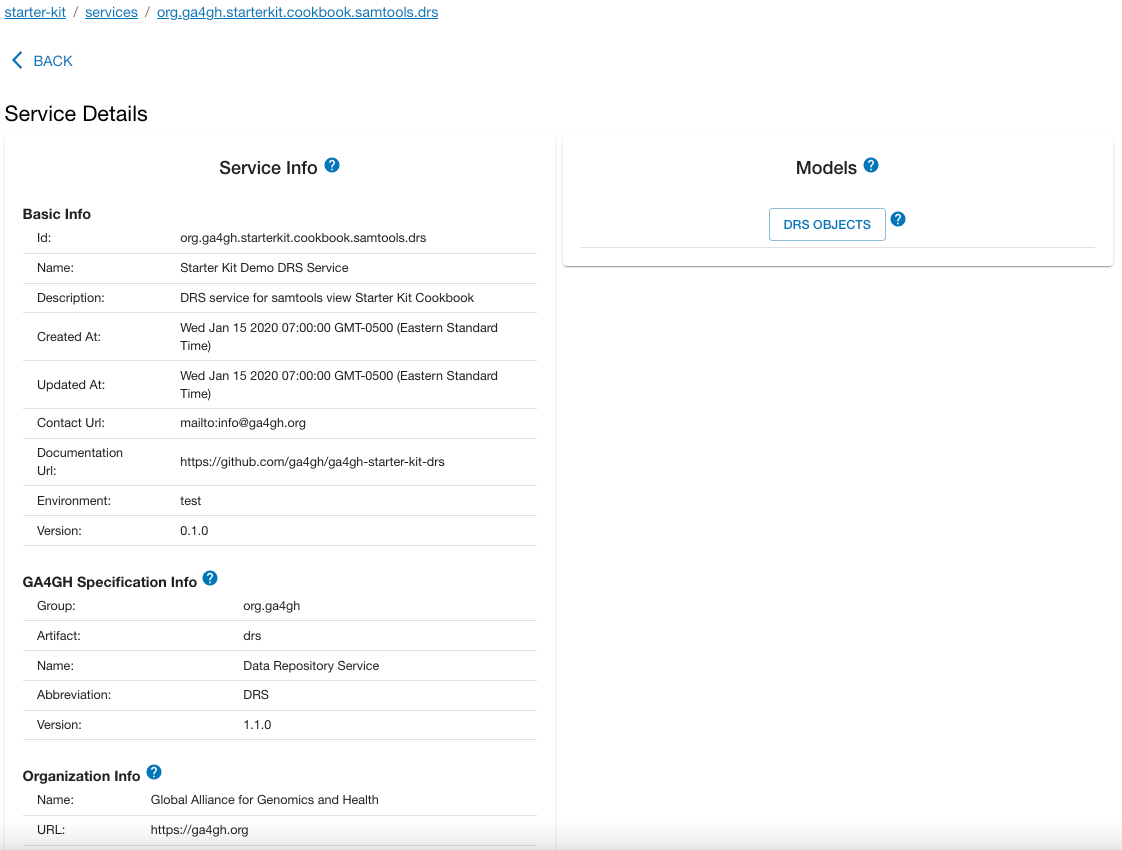The image size is (1122, 850).
Task: Click the question mark beside DRS OBJECTS button
Action: (897, 219)
